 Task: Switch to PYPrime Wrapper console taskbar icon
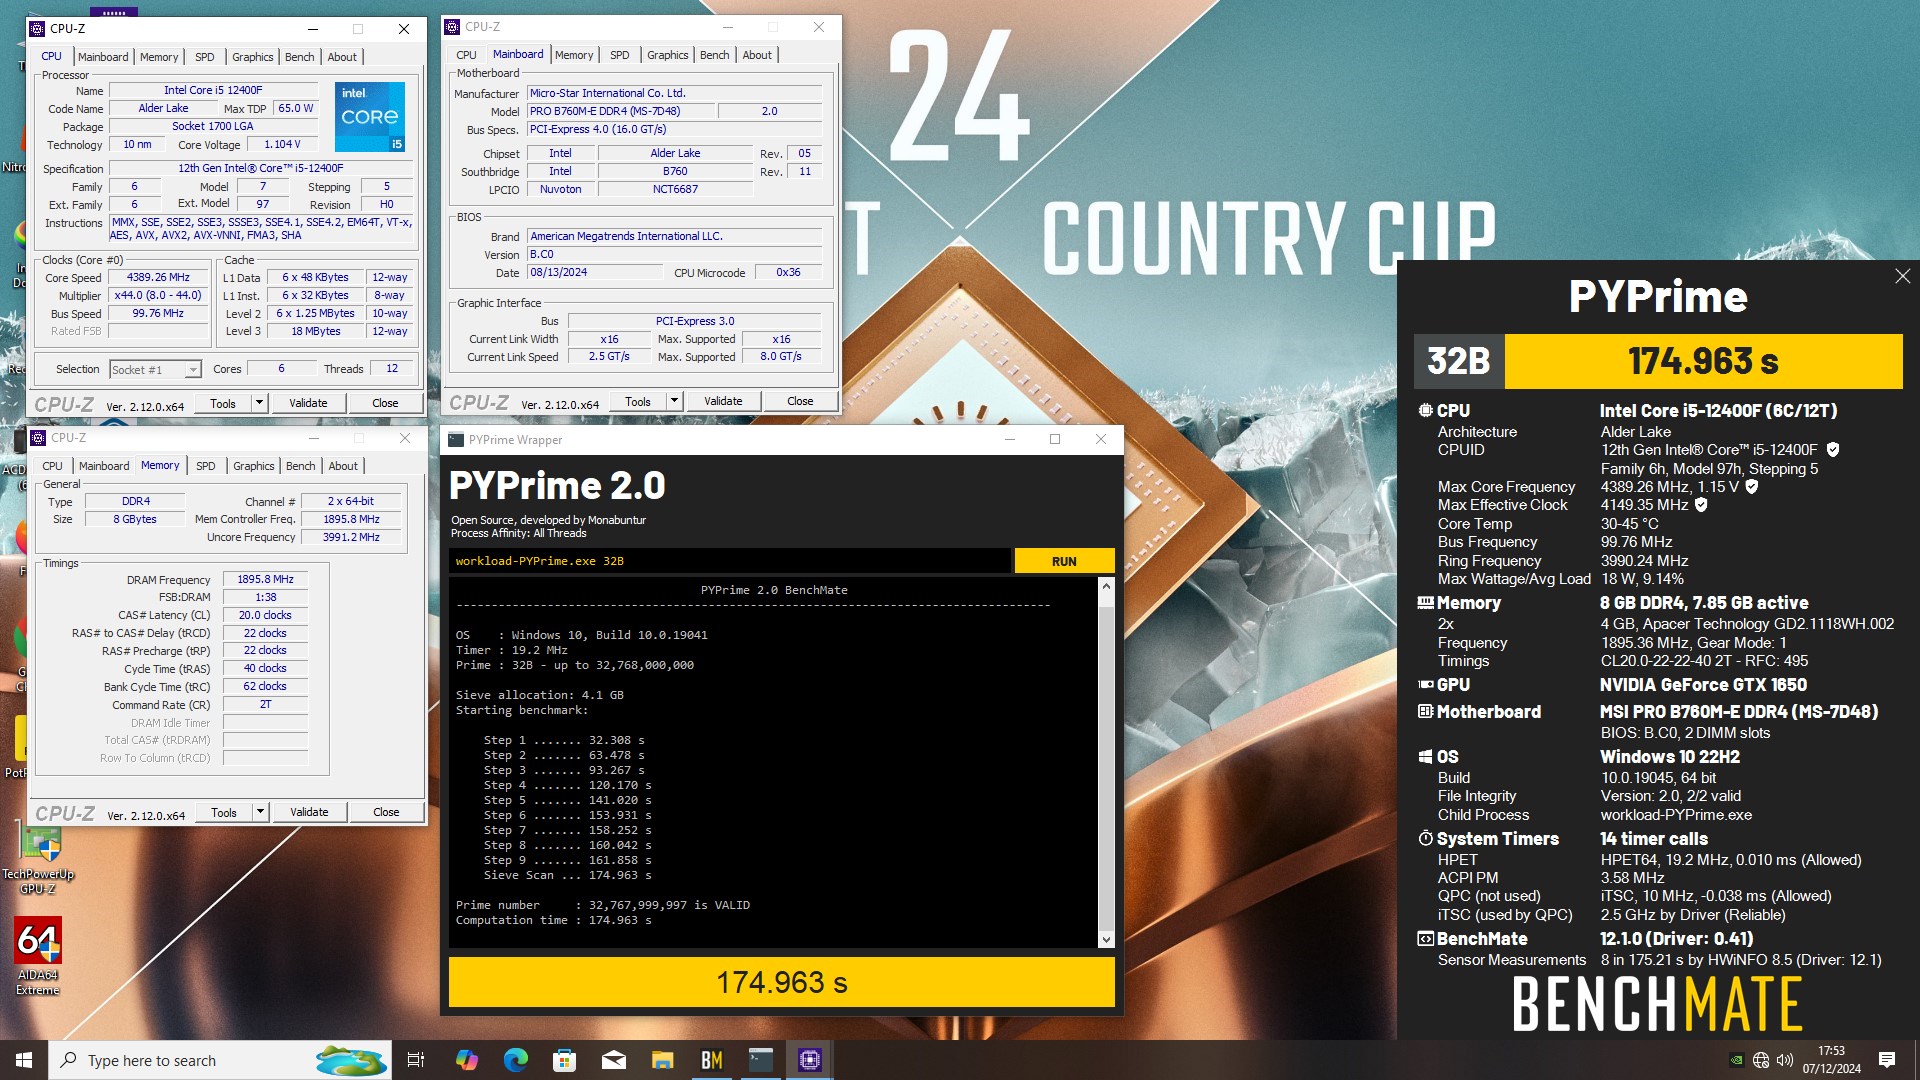[761, 1060]
